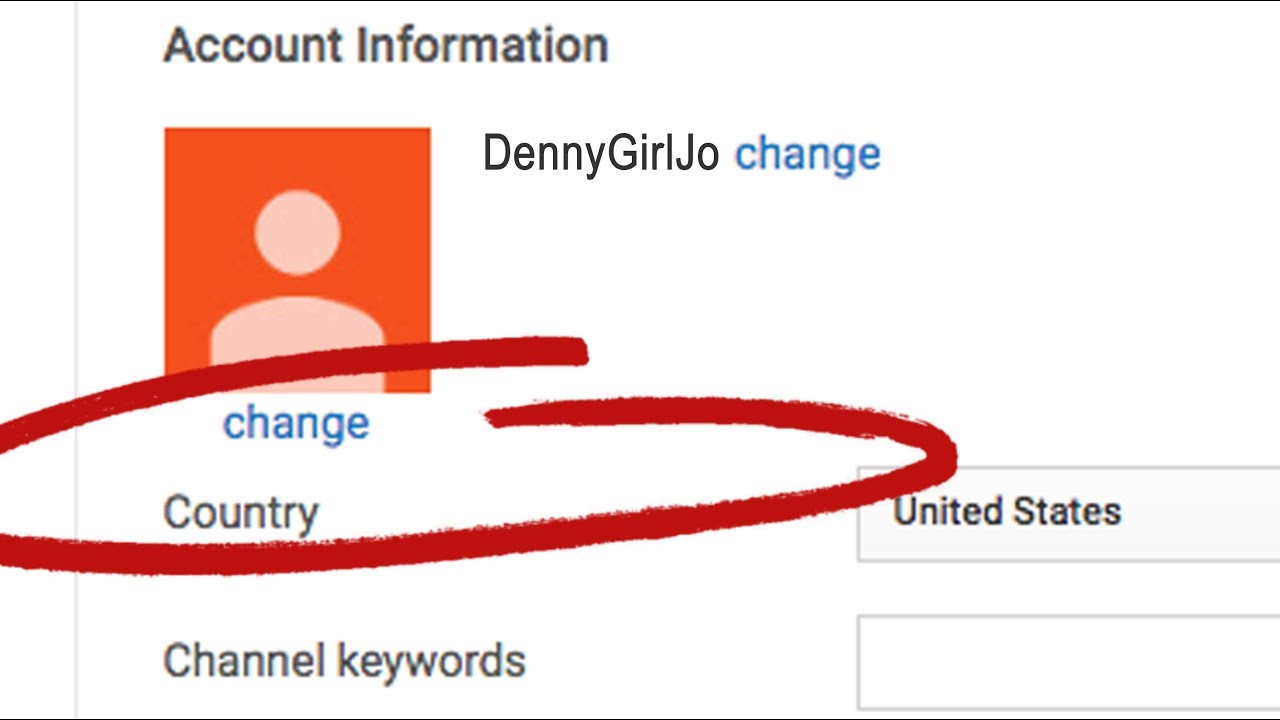Select the United States value in Country
This screenshot has width=1280, height=720.
(x=1007, y=512)
